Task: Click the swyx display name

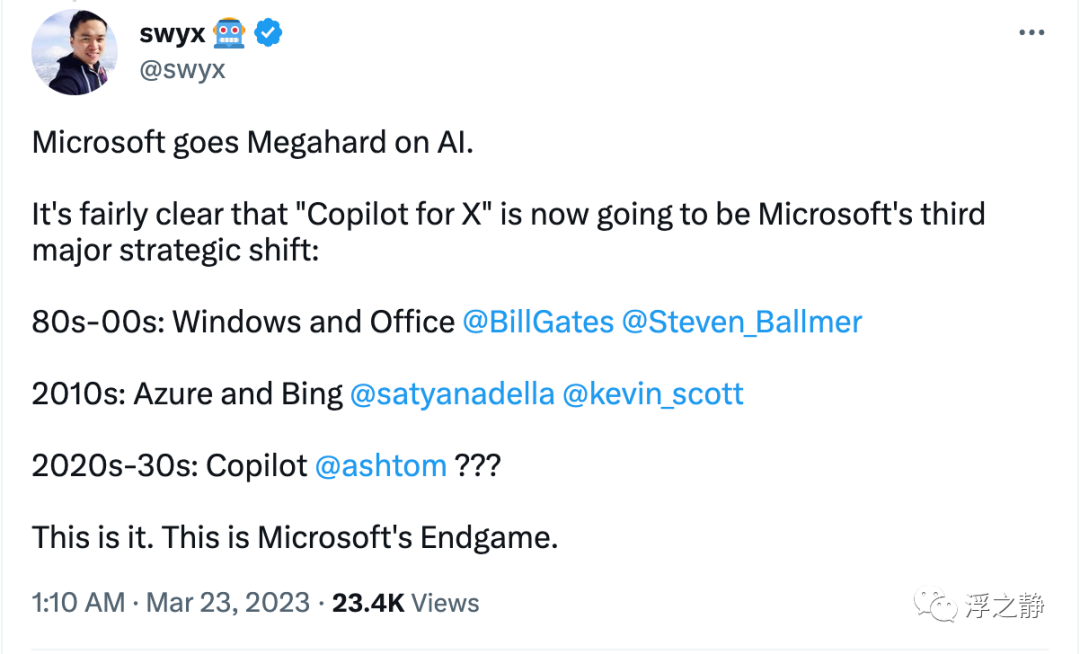Action: 172,33
